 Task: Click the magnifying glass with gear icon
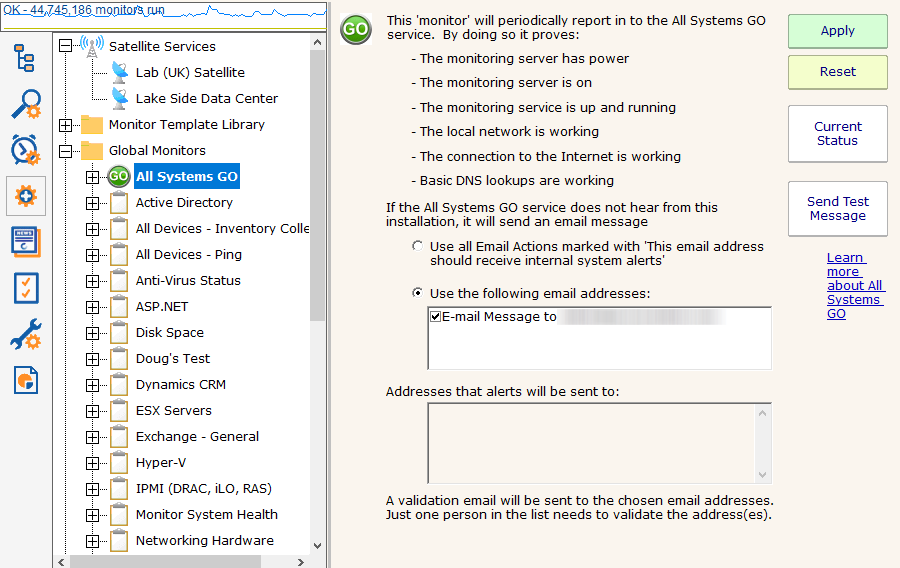[x=25, y=104]
